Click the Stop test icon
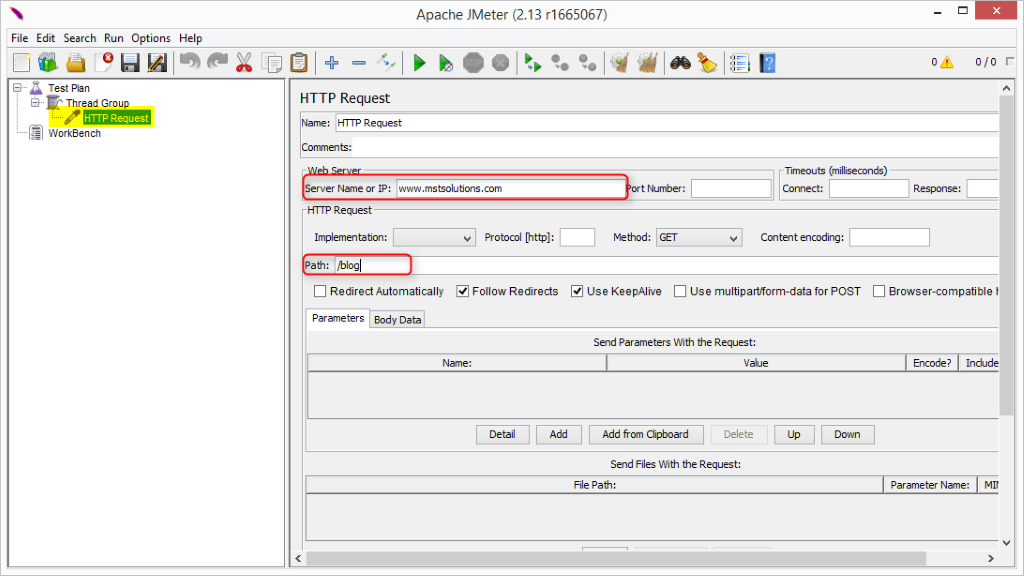The width and height of the screenshot is (1024, 576). [x=473, y=63]
